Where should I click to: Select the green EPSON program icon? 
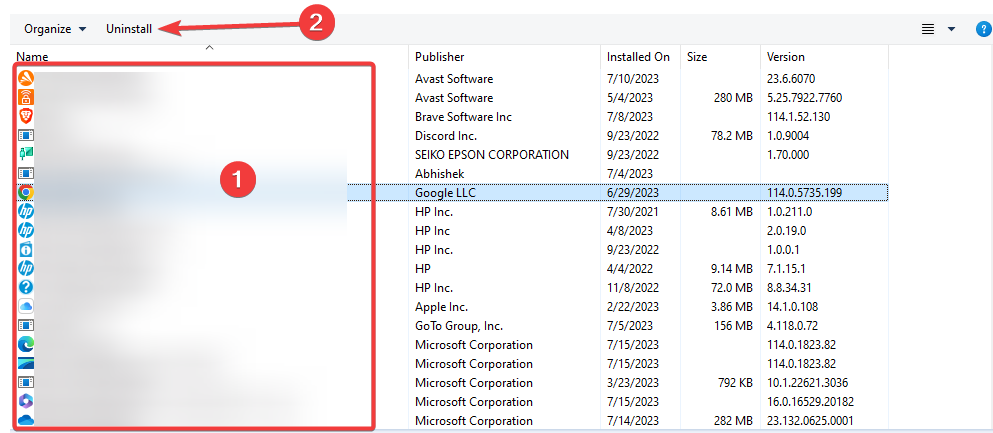point(26,154)
